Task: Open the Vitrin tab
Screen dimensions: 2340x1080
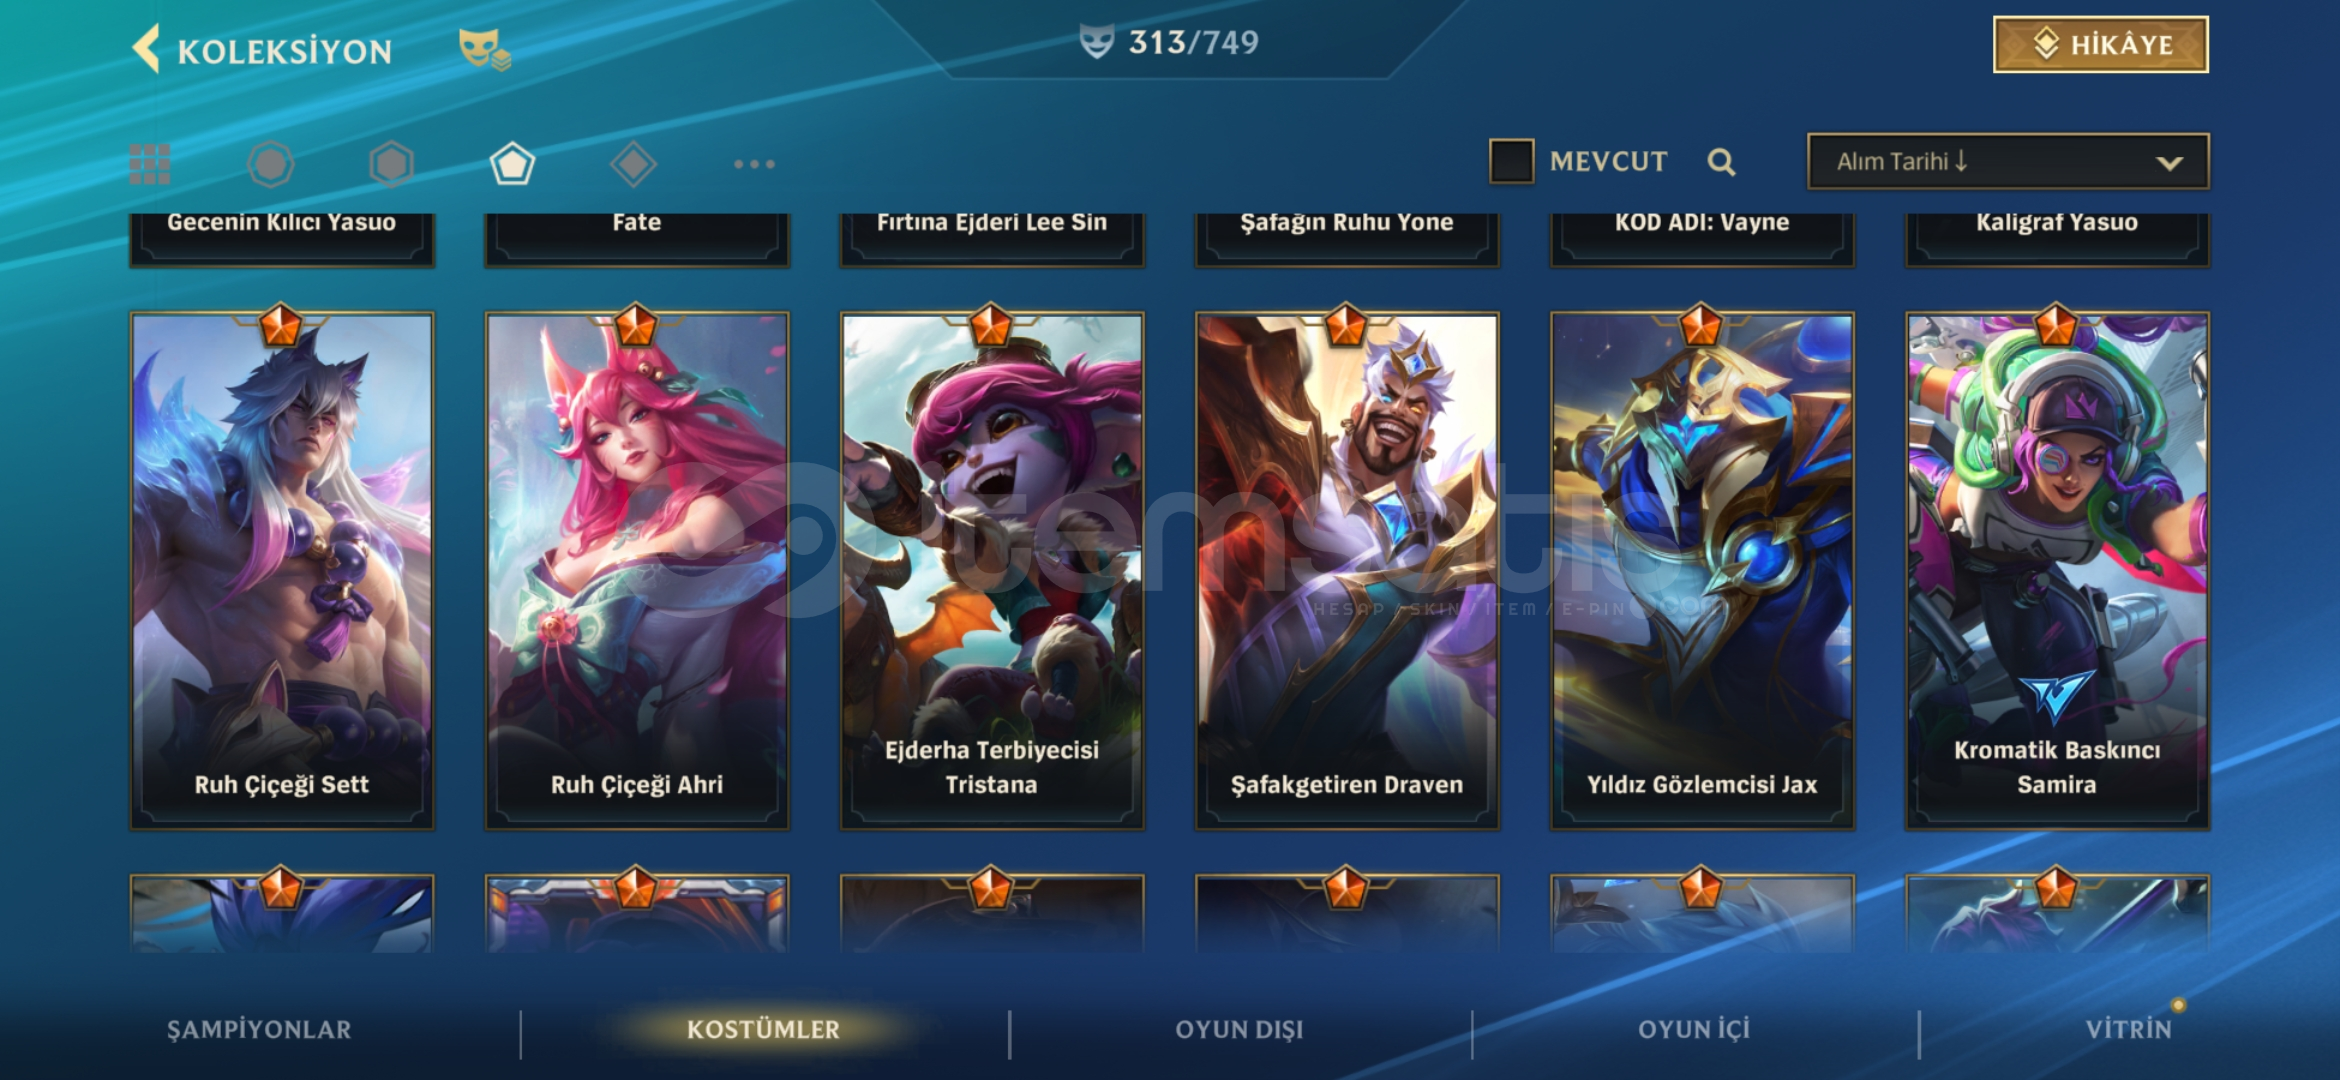Action: (x=2128, y=1029)
